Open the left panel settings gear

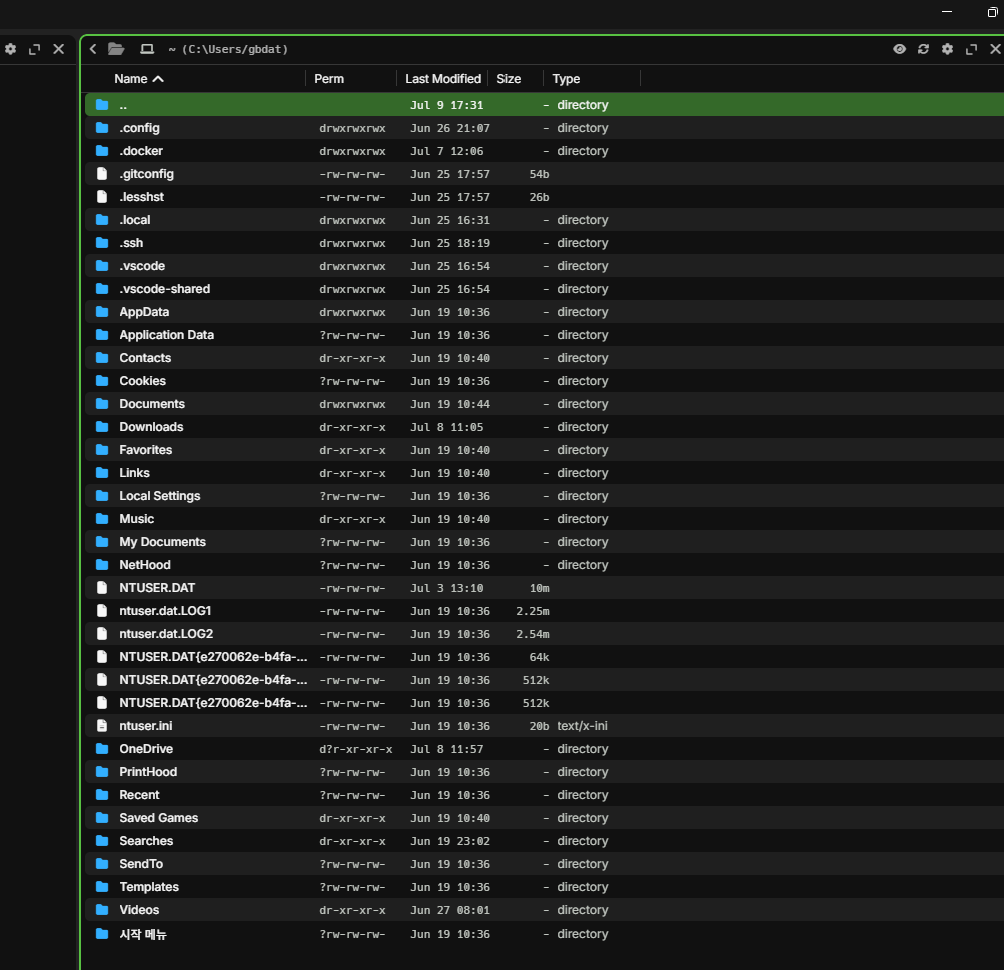pyautogui.click(x=11, y=49)
